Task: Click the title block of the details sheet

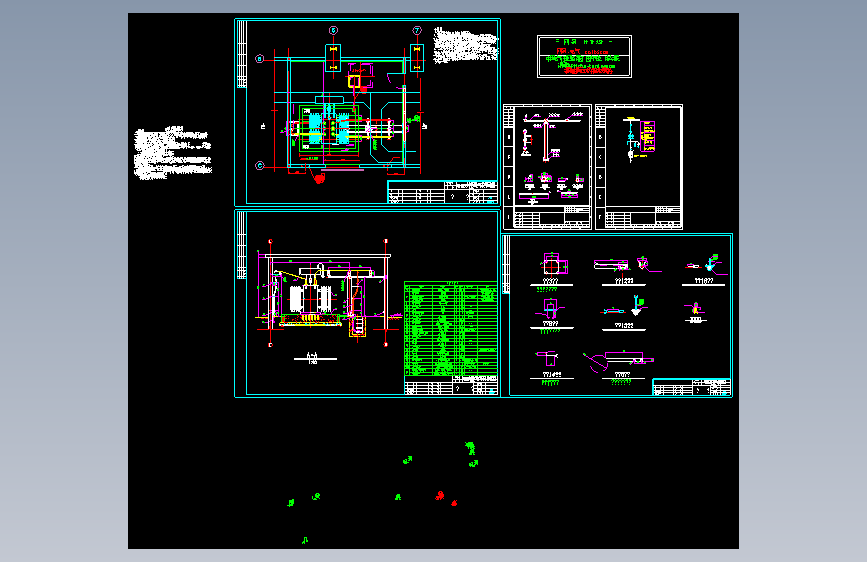Action: coord(692,387)
